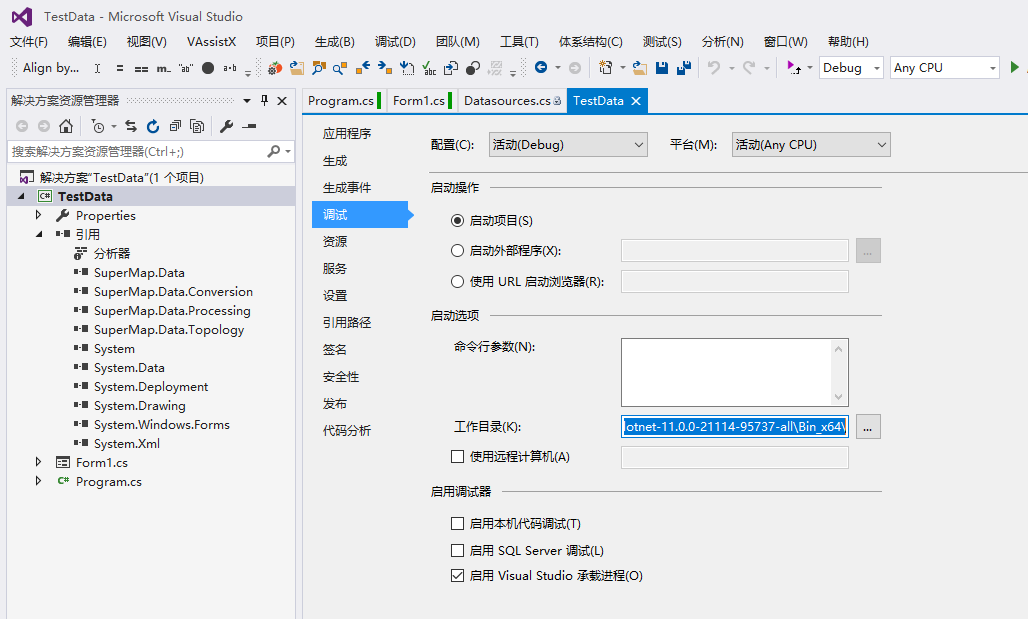Screen dimensions: 1028x619
Task: Open the 签名 property page
Action: (x=335, y=349)
